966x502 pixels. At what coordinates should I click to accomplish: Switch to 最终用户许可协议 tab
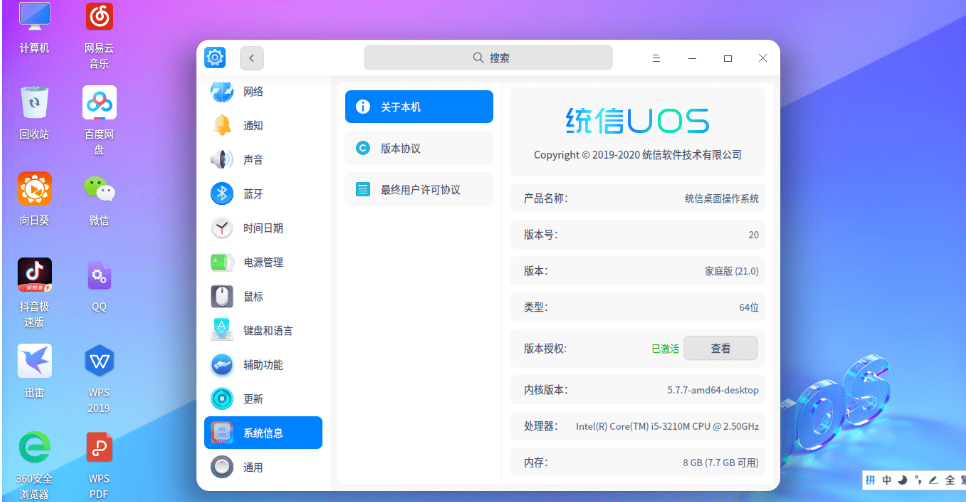[419, 190]
